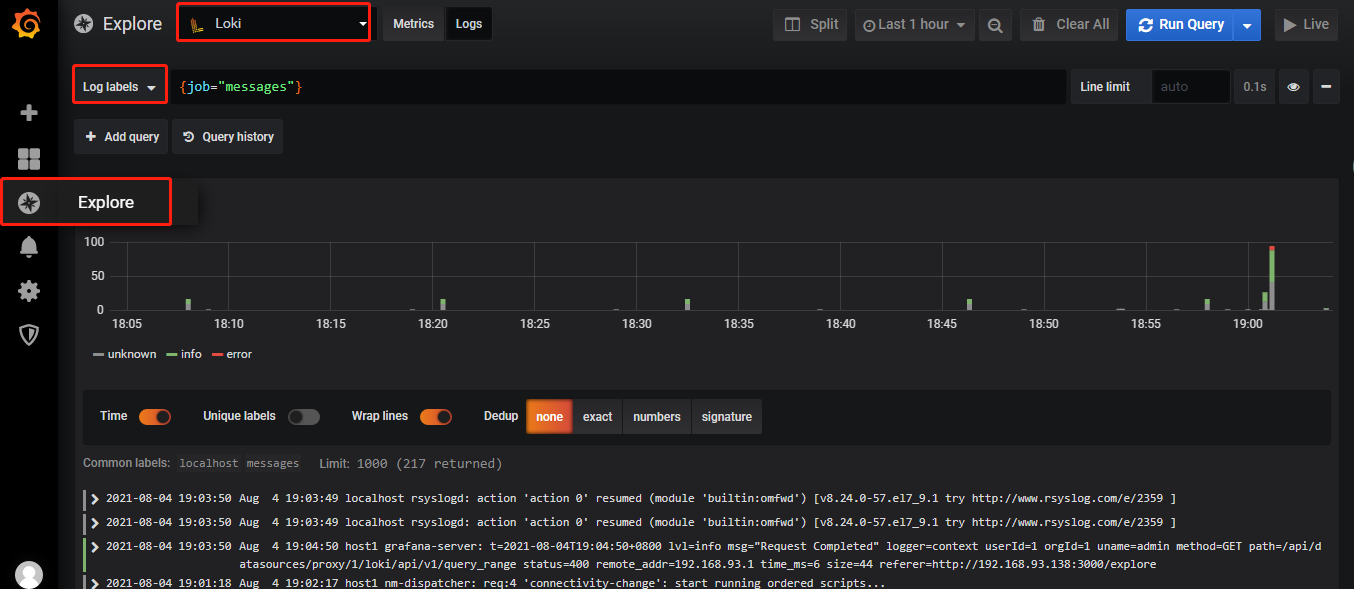Image resolution: width=1354 pixels, height=589 pixels.
Task: Switch to the Metrics mode tab
Action: coord(414,24)
